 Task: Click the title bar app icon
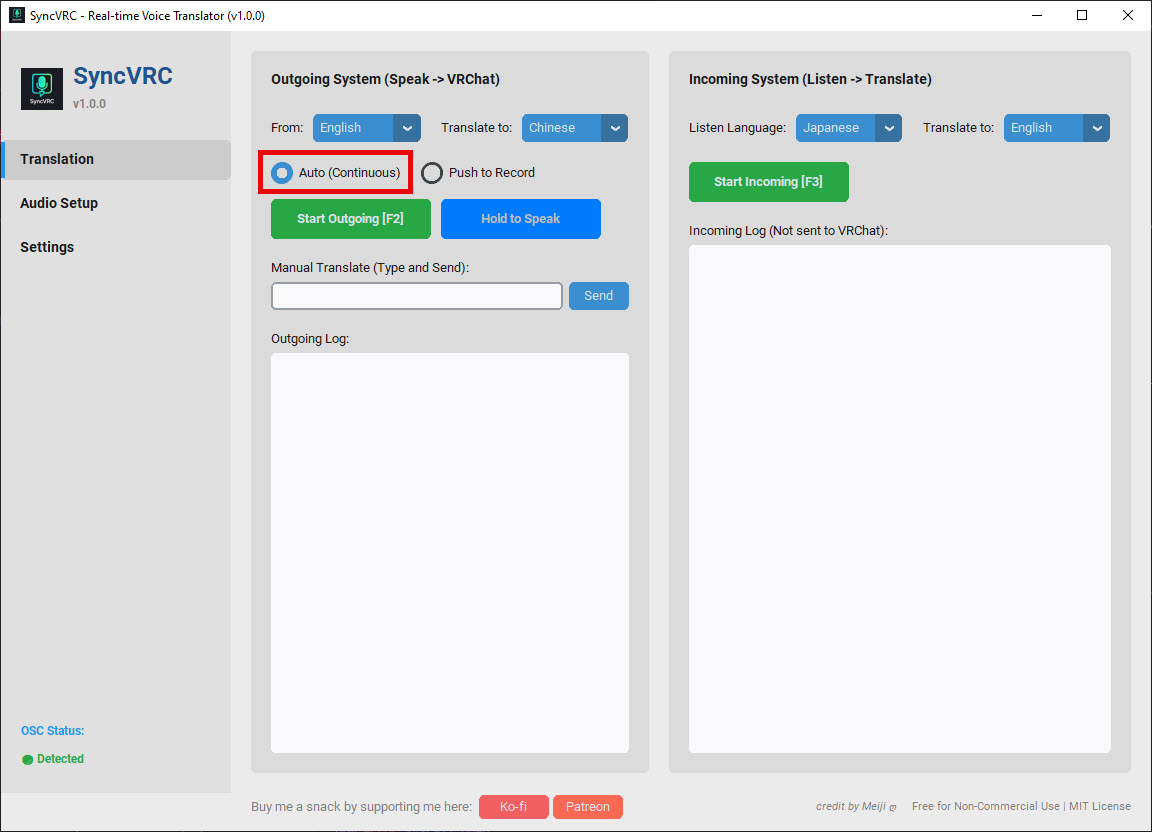[16, 15]
